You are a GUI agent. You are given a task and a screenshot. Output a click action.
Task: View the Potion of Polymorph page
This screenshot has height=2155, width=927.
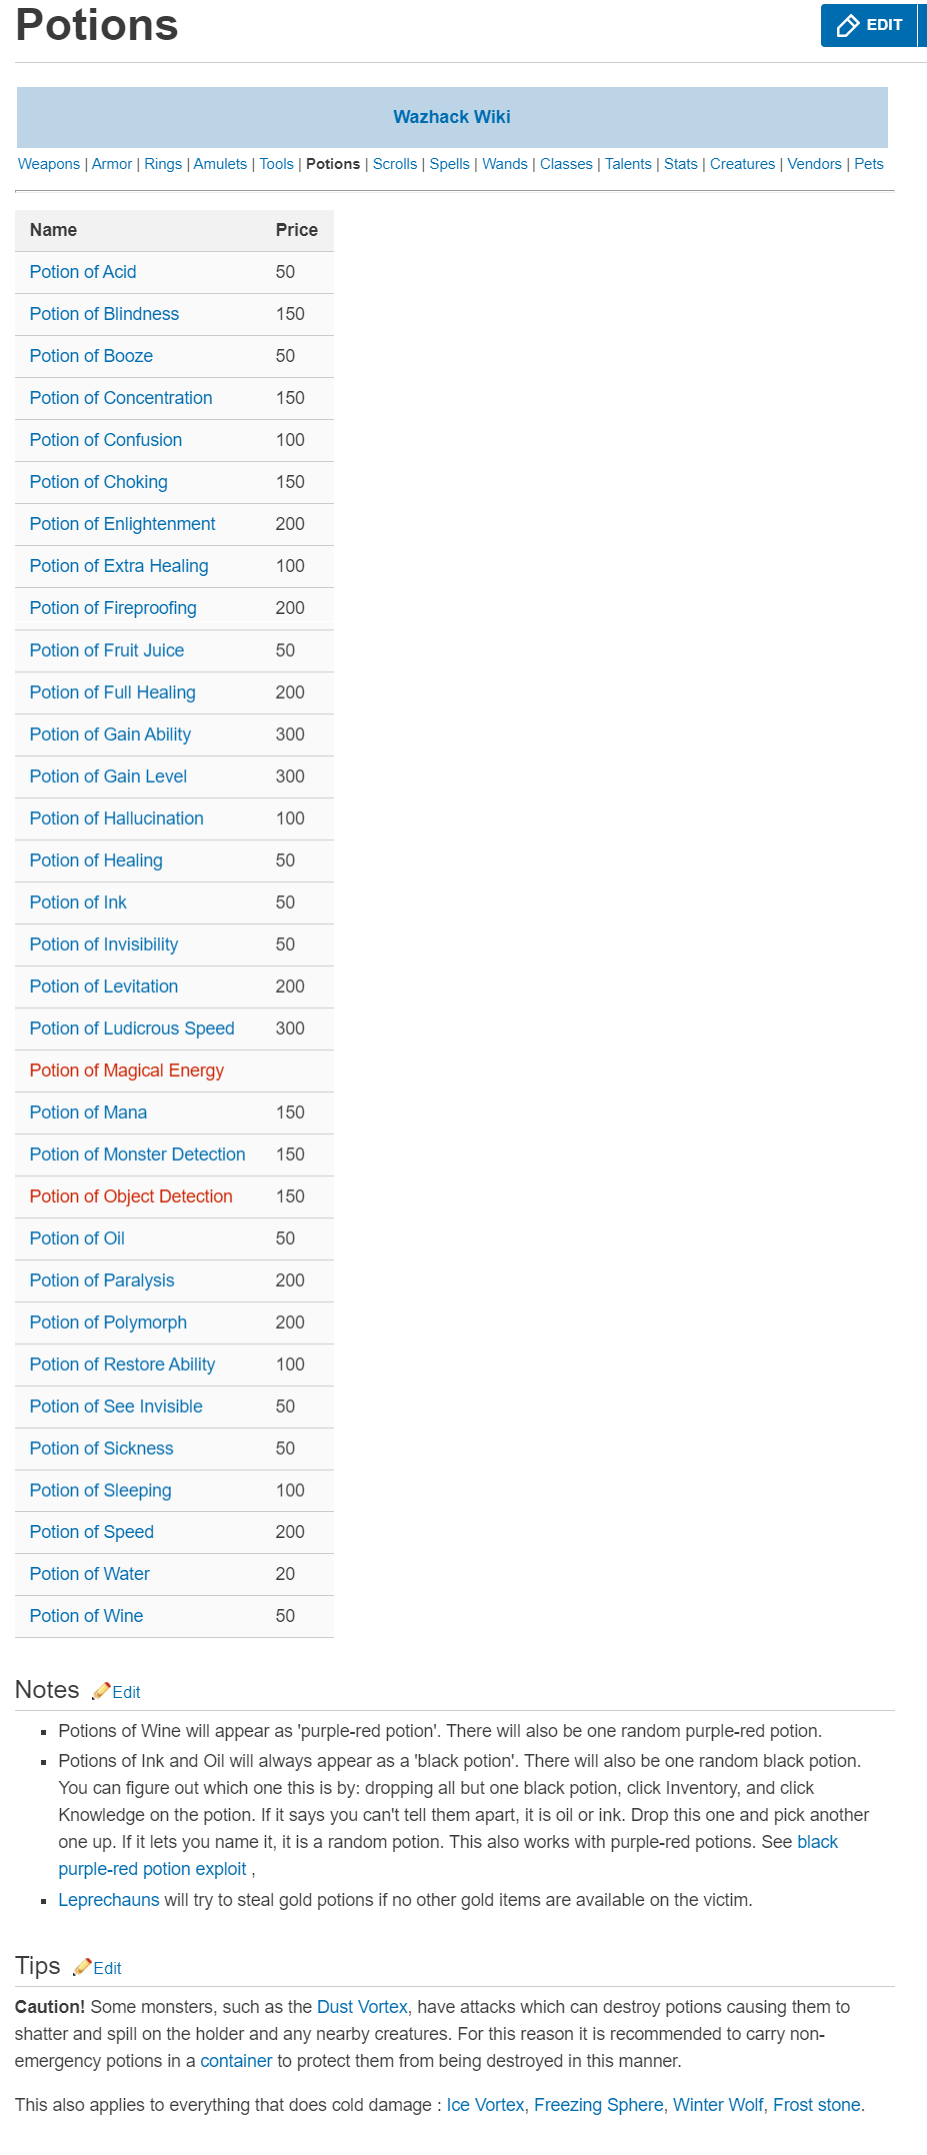coord(108,1322)
